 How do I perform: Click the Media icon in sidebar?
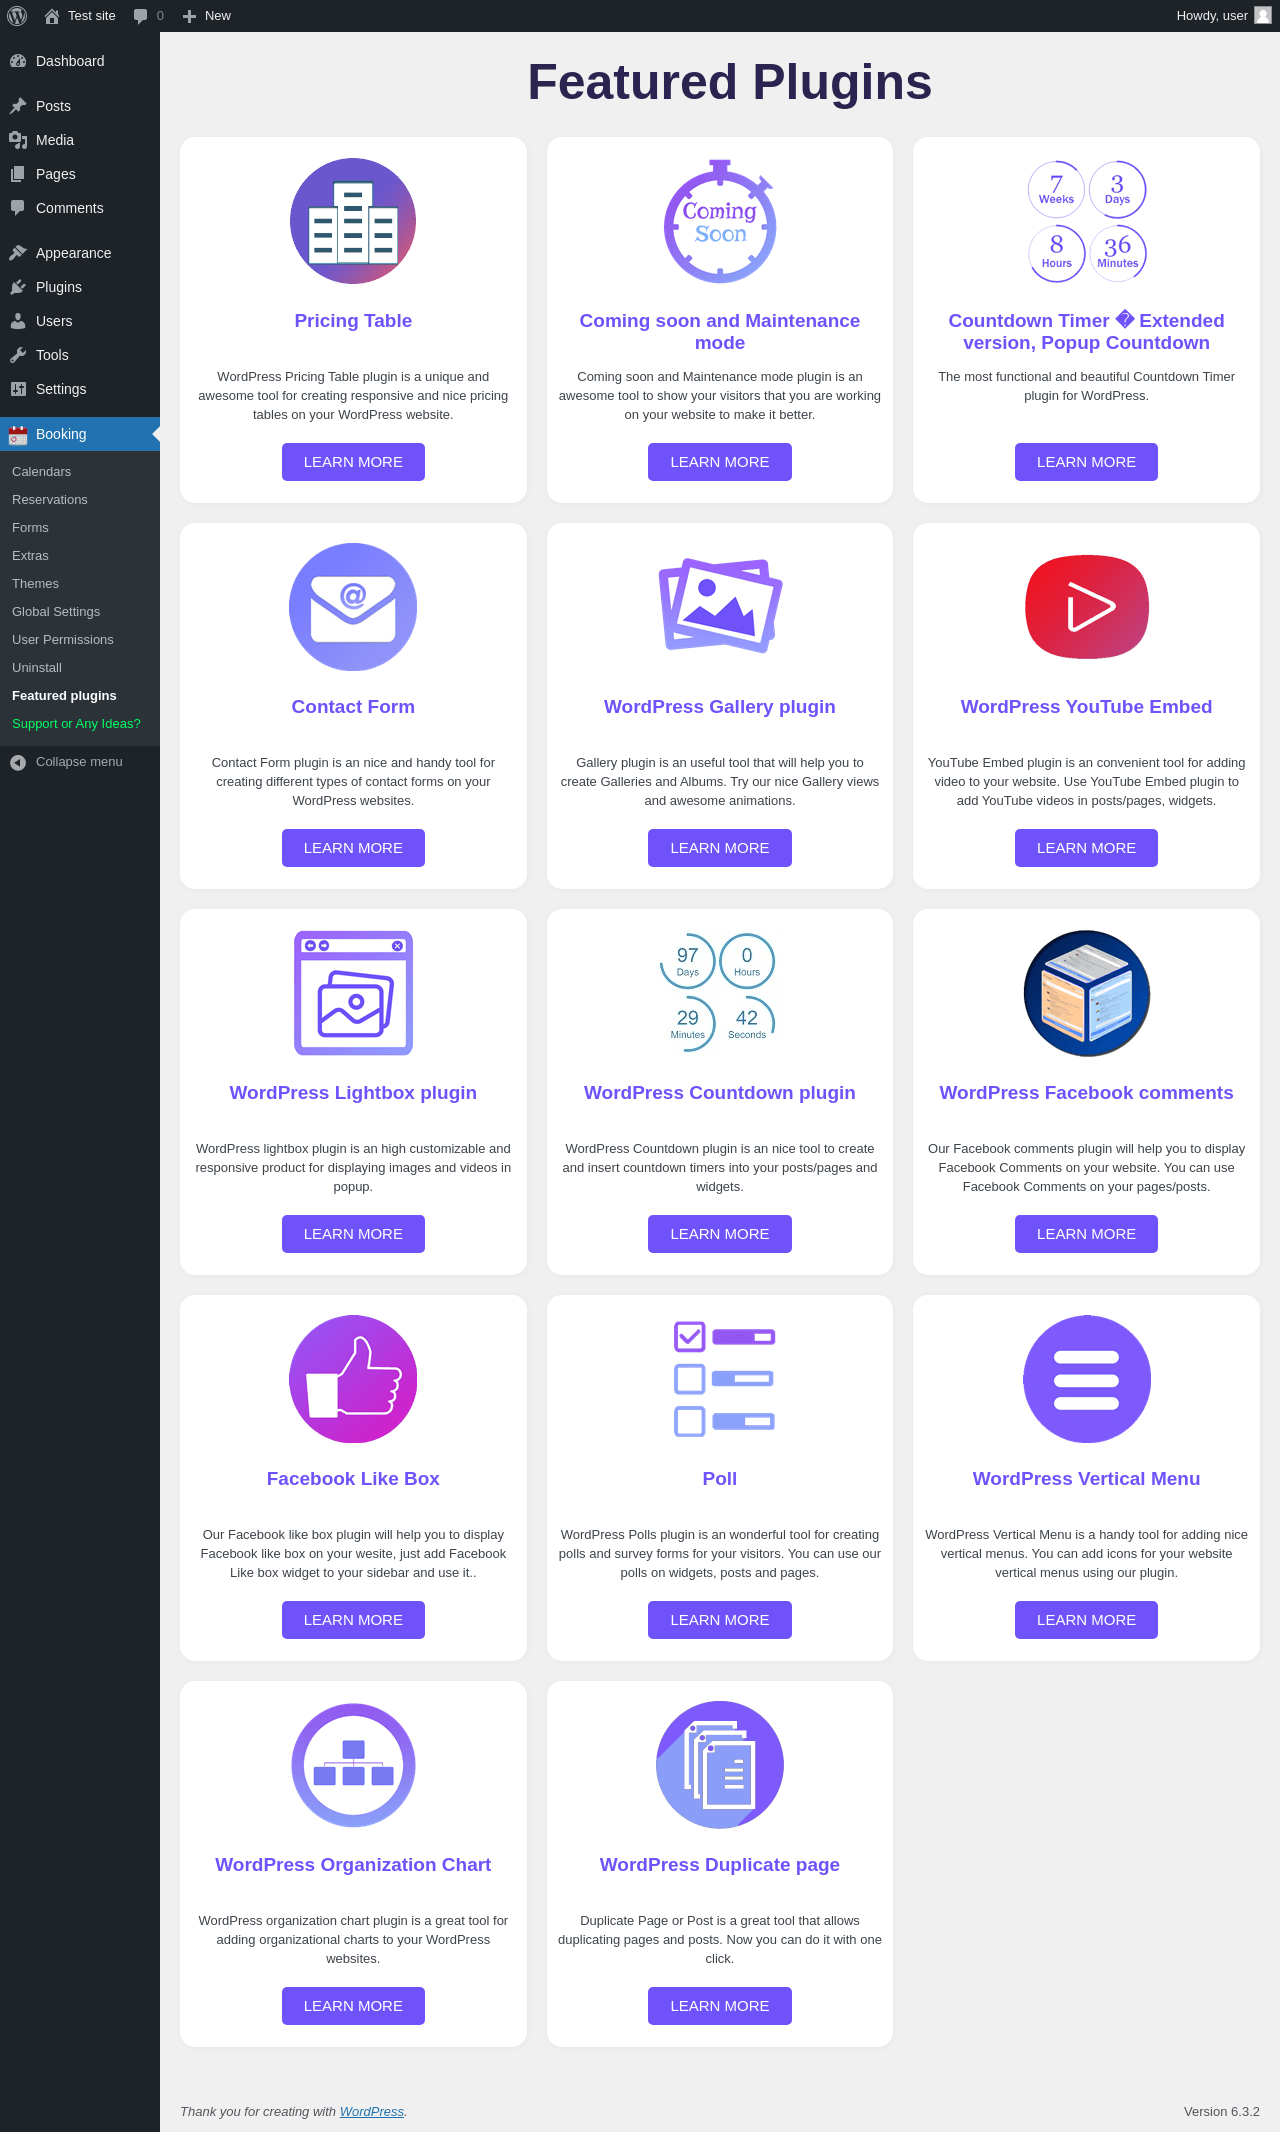[18, 140]
